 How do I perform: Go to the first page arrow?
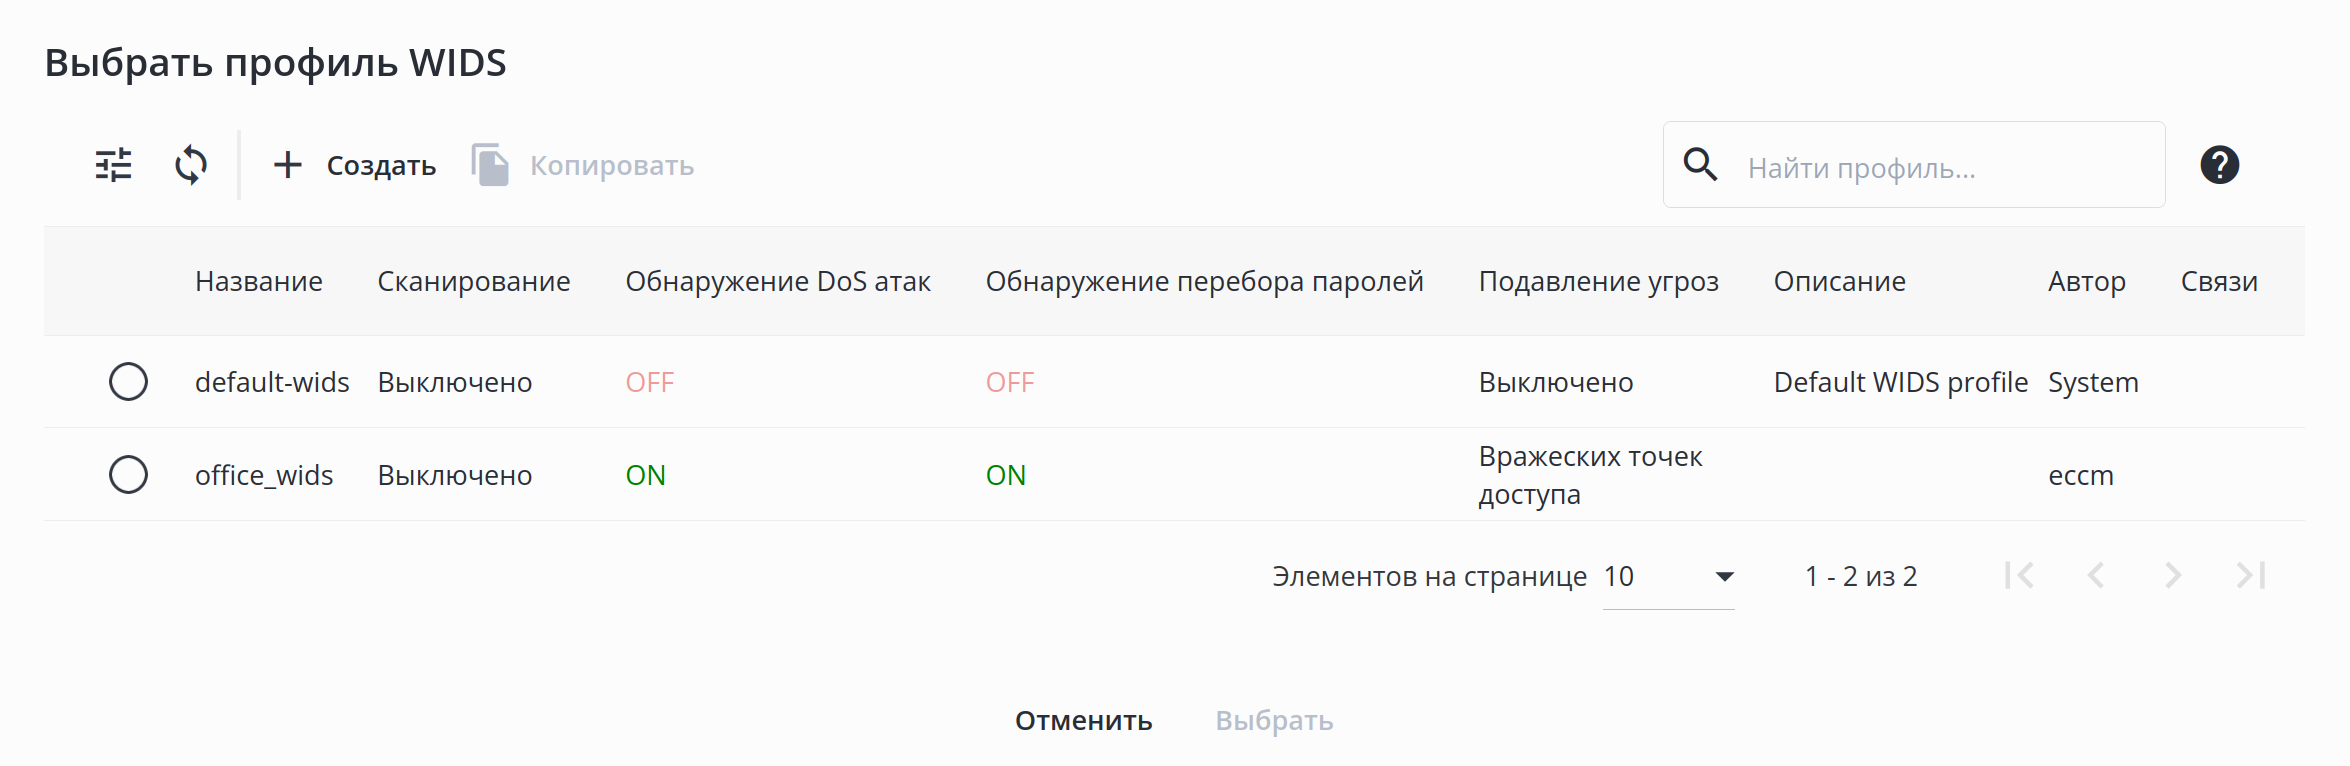(x=2019, y=576)
